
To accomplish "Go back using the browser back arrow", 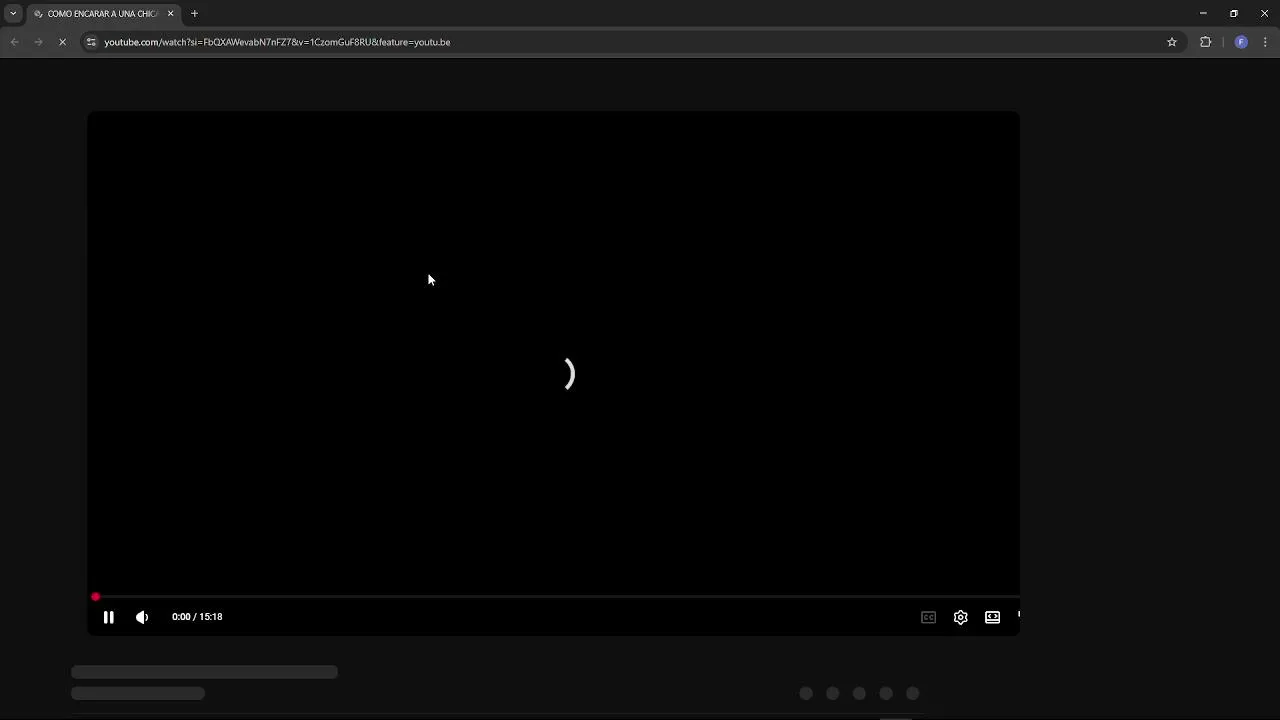I will pos(14,42).
